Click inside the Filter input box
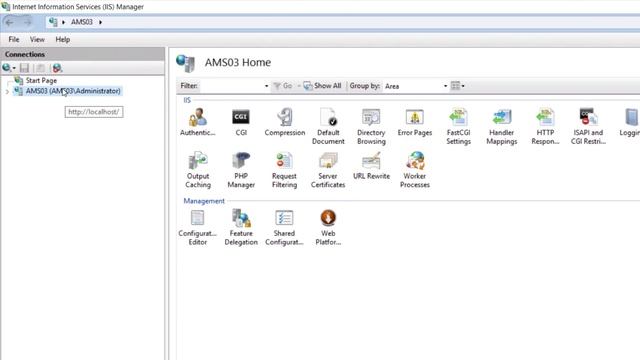640x360 pixels. pyautogui.click(x=231, y=86)
